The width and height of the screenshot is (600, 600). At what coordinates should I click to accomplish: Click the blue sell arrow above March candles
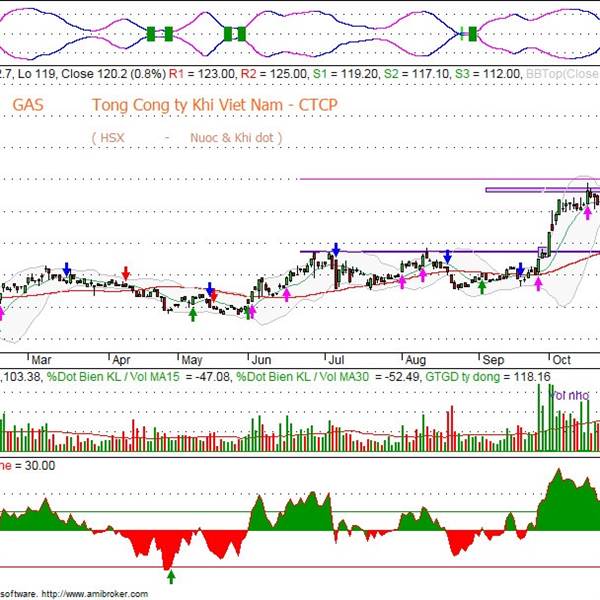click(67, 269)
